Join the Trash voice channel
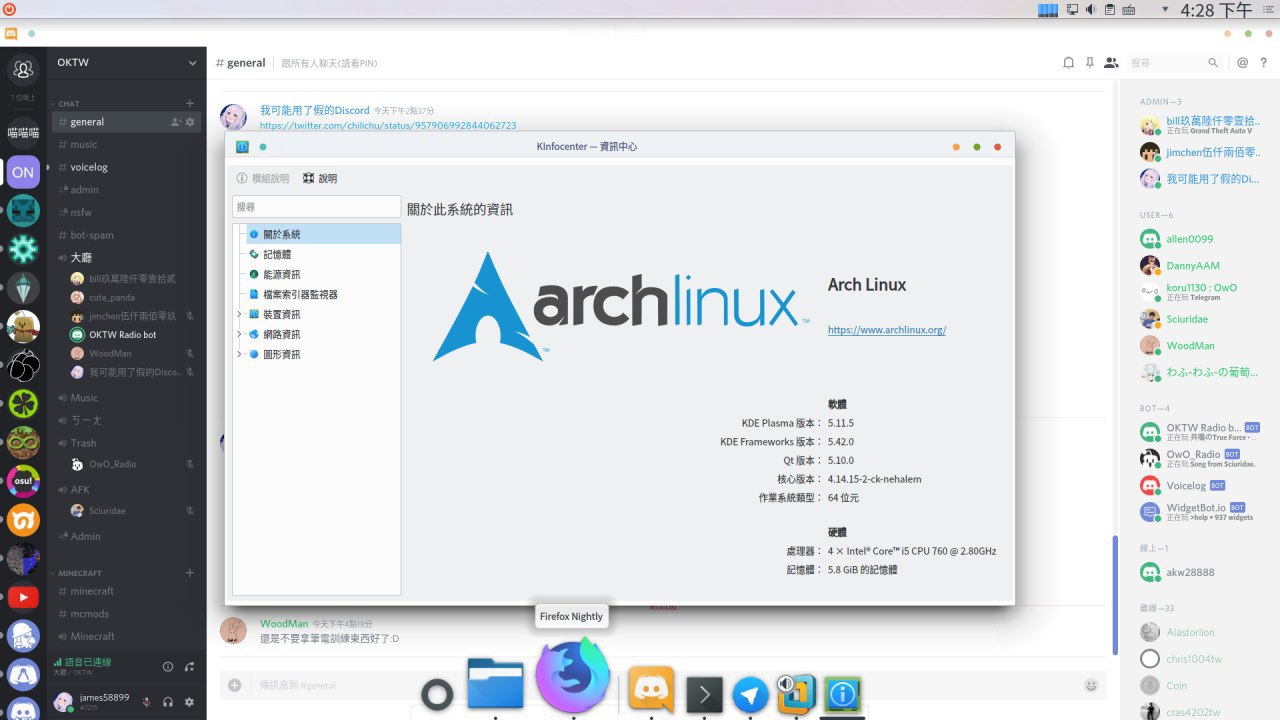Viewport: 1280px width, 720px height. [x=126, y=443]
